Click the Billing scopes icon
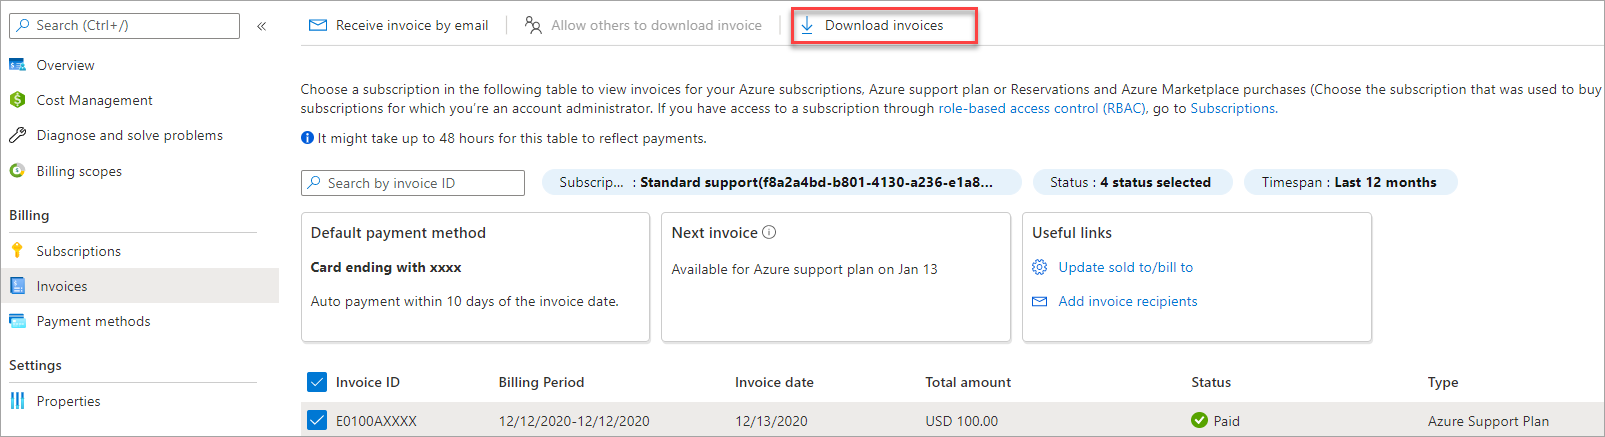Image resolution: width=1605 pixels, height=437 pixels. pos(17,171)
